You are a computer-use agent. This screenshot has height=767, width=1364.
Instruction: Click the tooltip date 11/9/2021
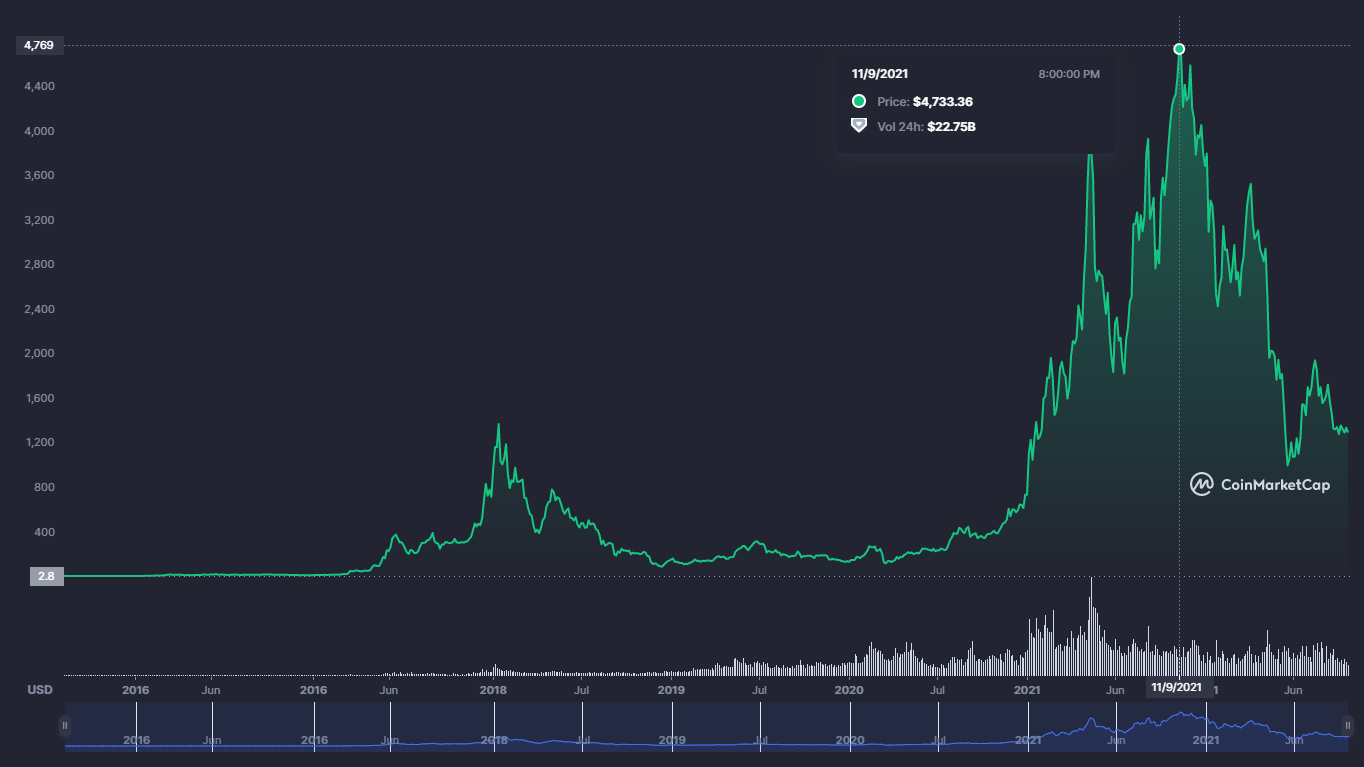point(880,74)
